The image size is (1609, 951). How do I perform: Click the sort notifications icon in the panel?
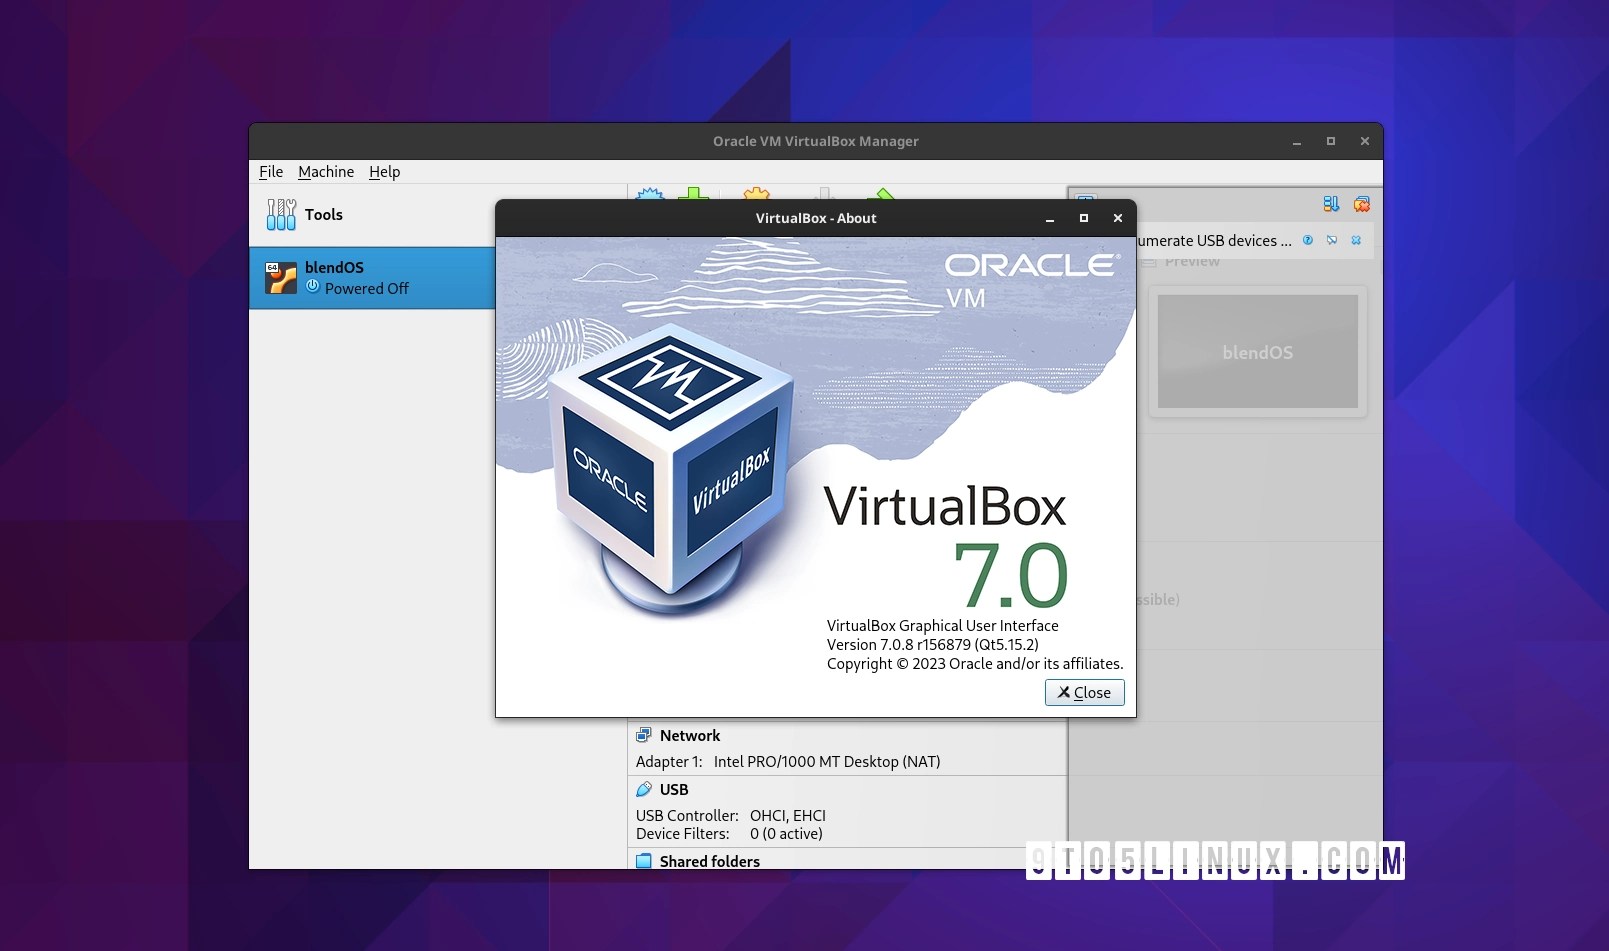point(1330,203)
